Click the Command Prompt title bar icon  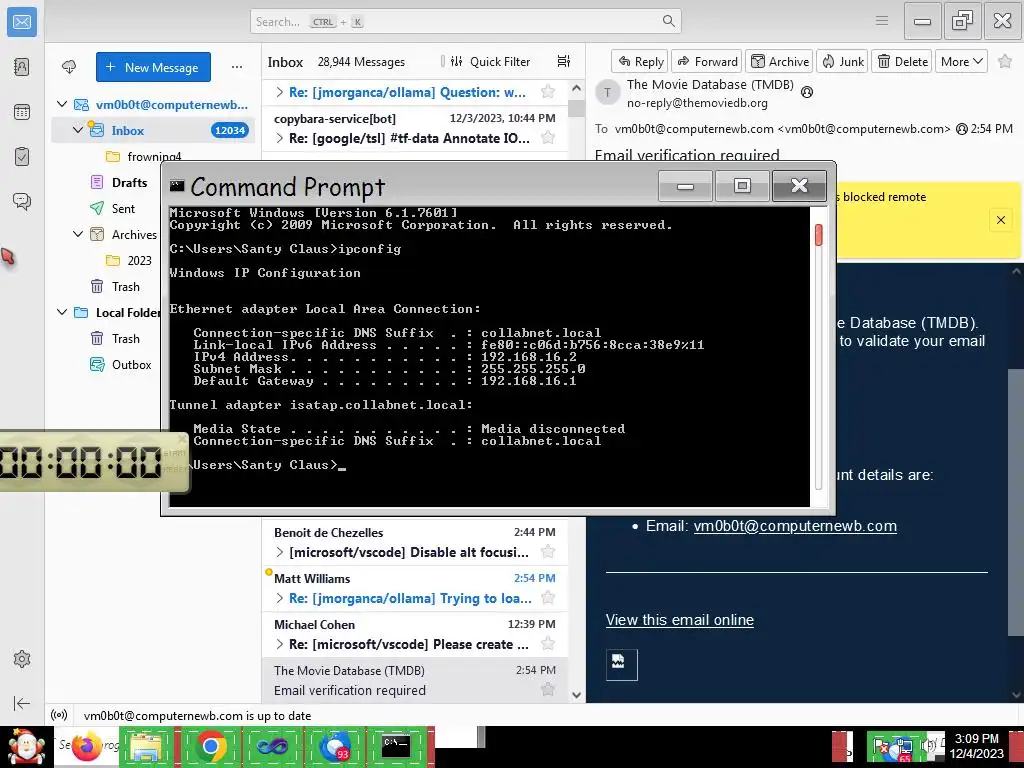[x=177, y=186]
